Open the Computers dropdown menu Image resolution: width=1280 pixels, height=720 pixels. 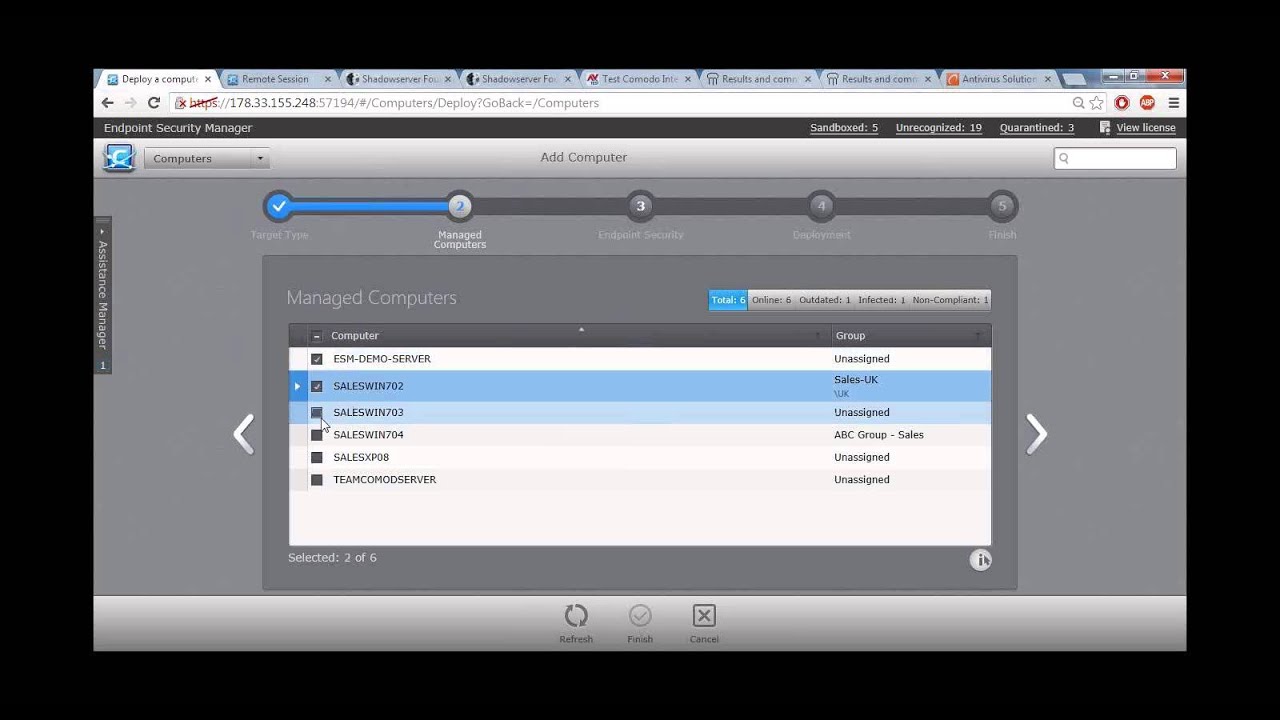coord(207,158)
